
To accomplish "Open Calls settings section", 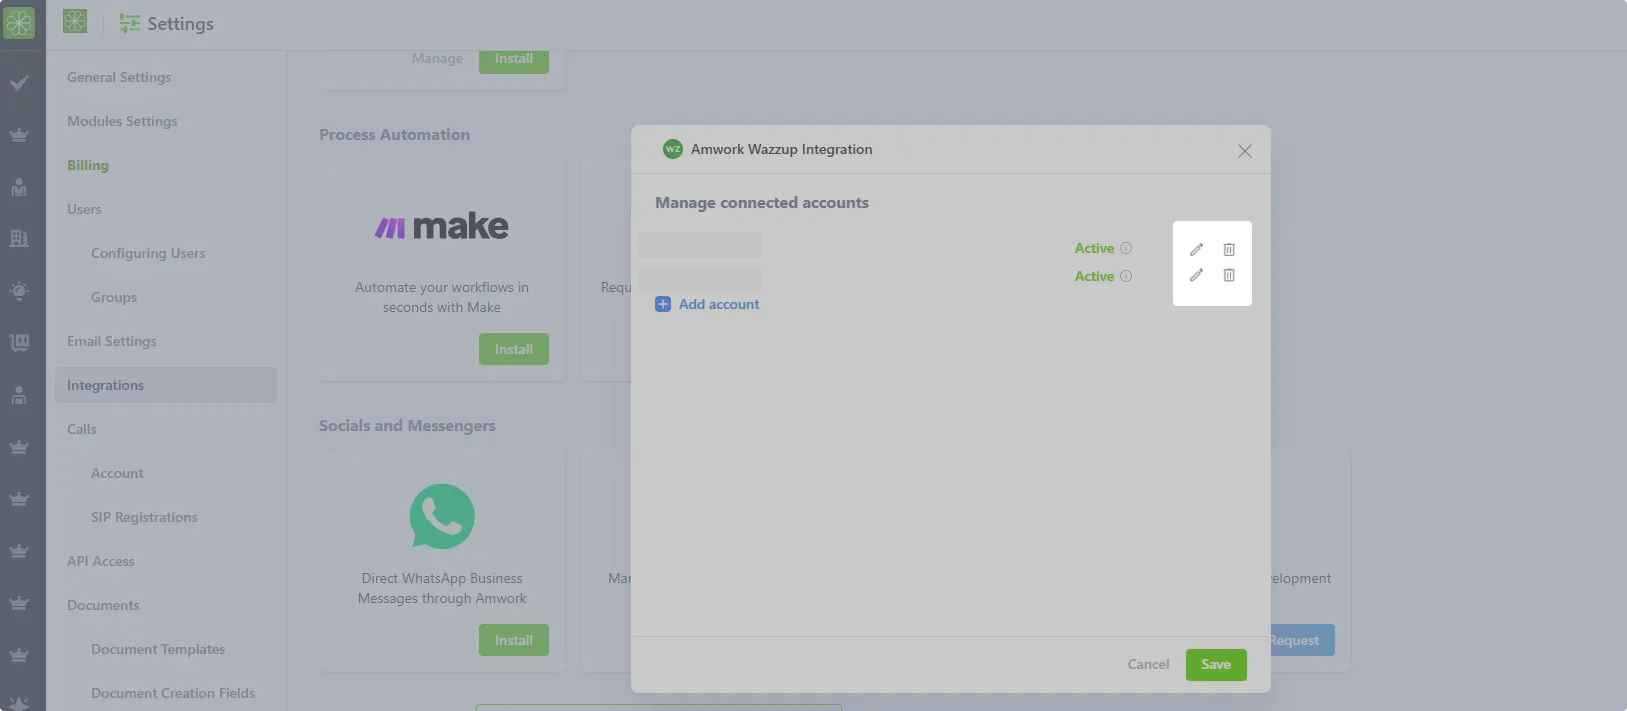I will pyautogui.click(x=82, y=429).
